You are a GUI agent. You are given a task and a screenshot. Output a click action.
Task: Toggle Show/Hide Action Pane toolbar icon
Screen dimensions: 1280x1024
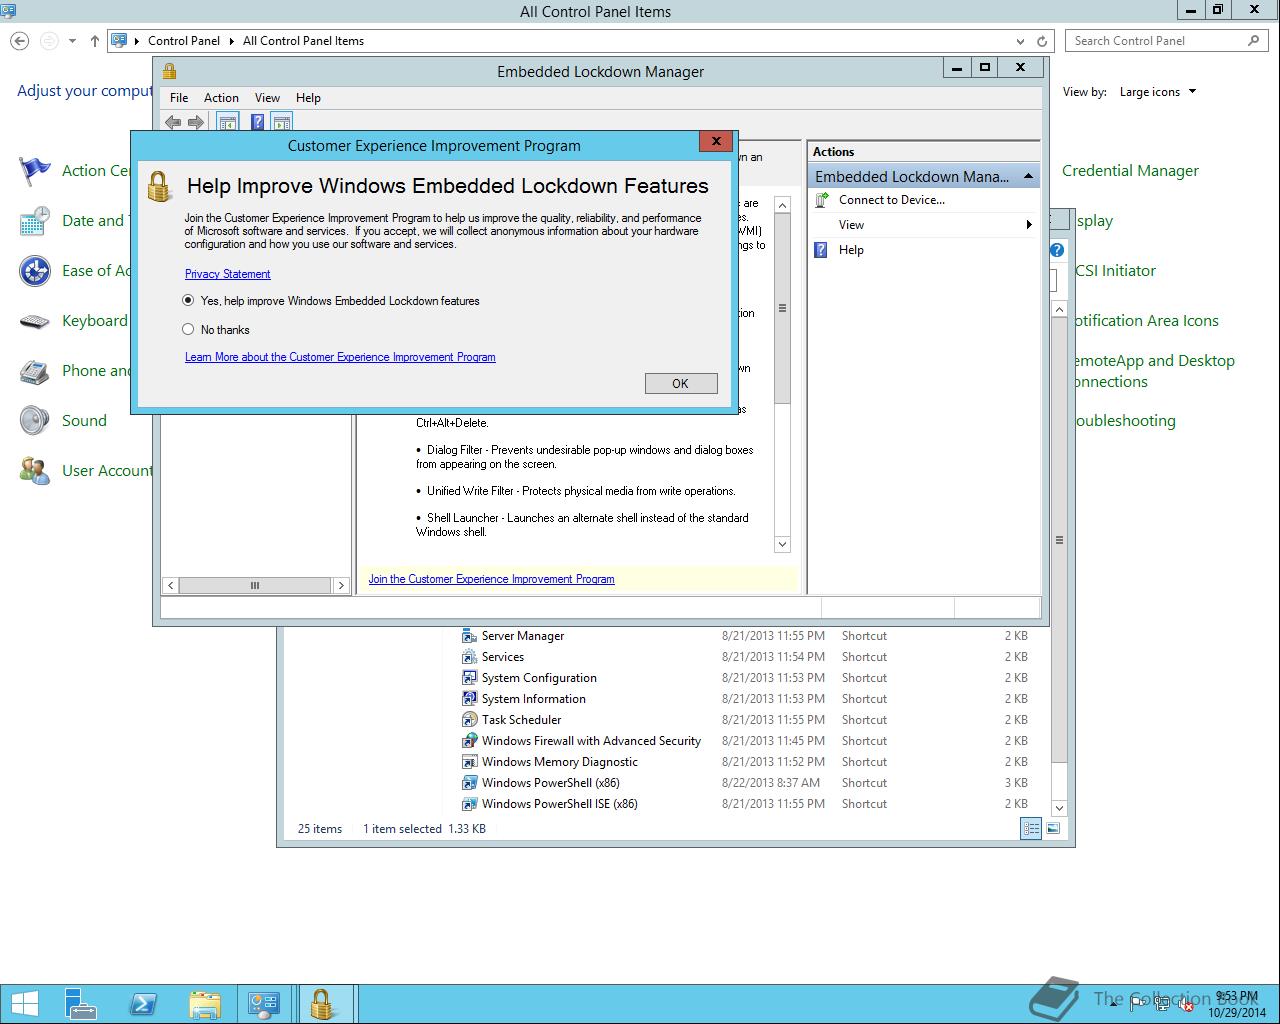(x=282, y=122)
